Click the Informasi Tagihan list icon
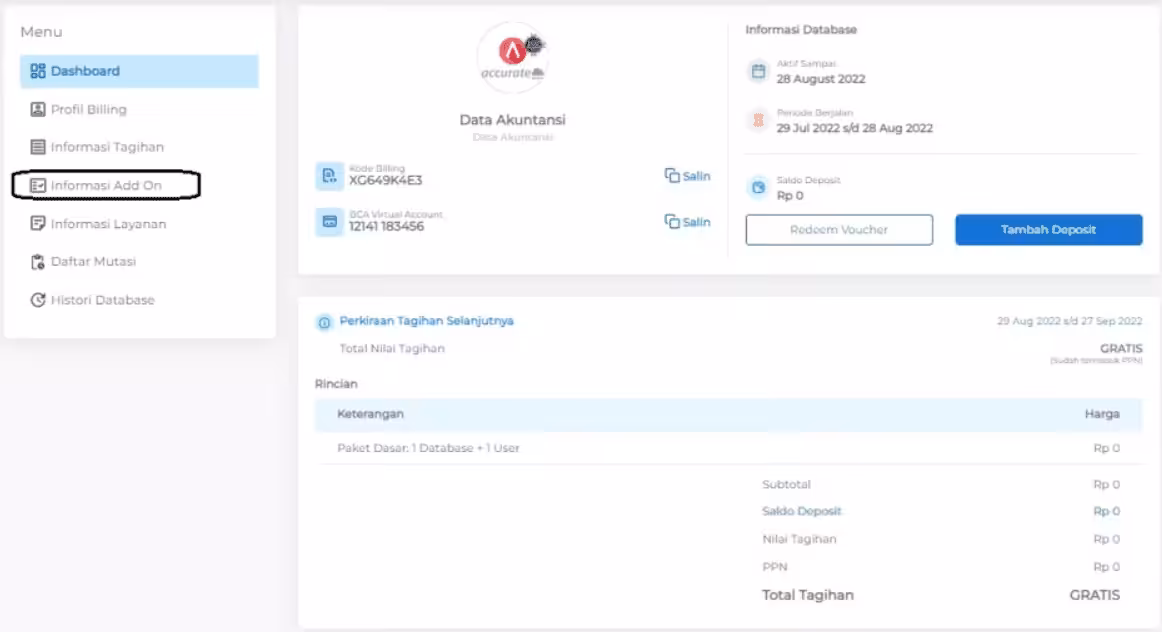The height and width of the screenshot is (632, 1162). (38, 147)
